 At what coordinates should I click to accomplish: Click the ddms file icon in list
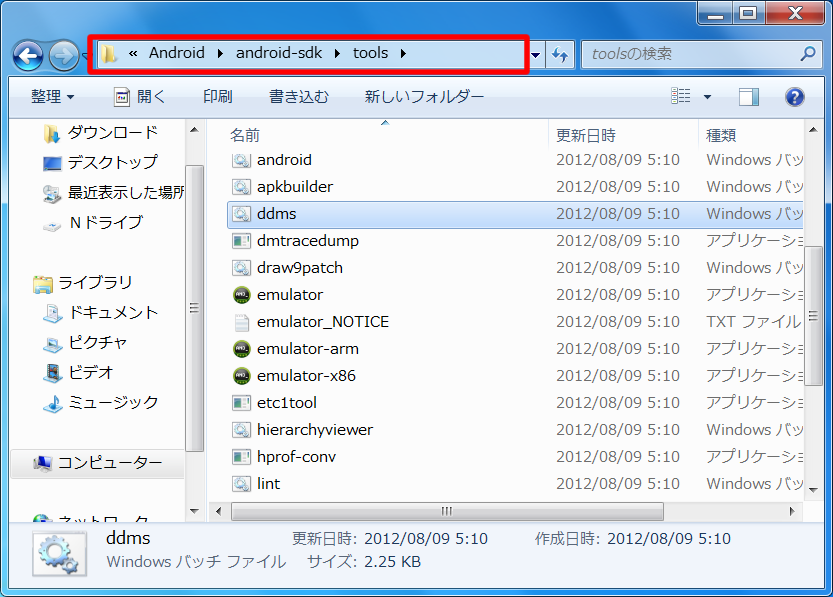[x=241, y=214]
